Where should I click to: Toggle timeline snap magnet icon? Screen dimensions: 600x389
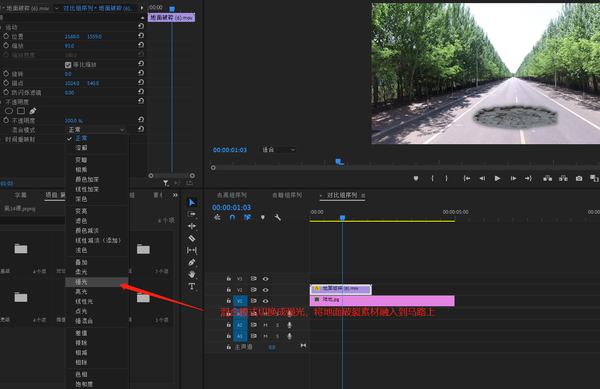tap(232, 217)
